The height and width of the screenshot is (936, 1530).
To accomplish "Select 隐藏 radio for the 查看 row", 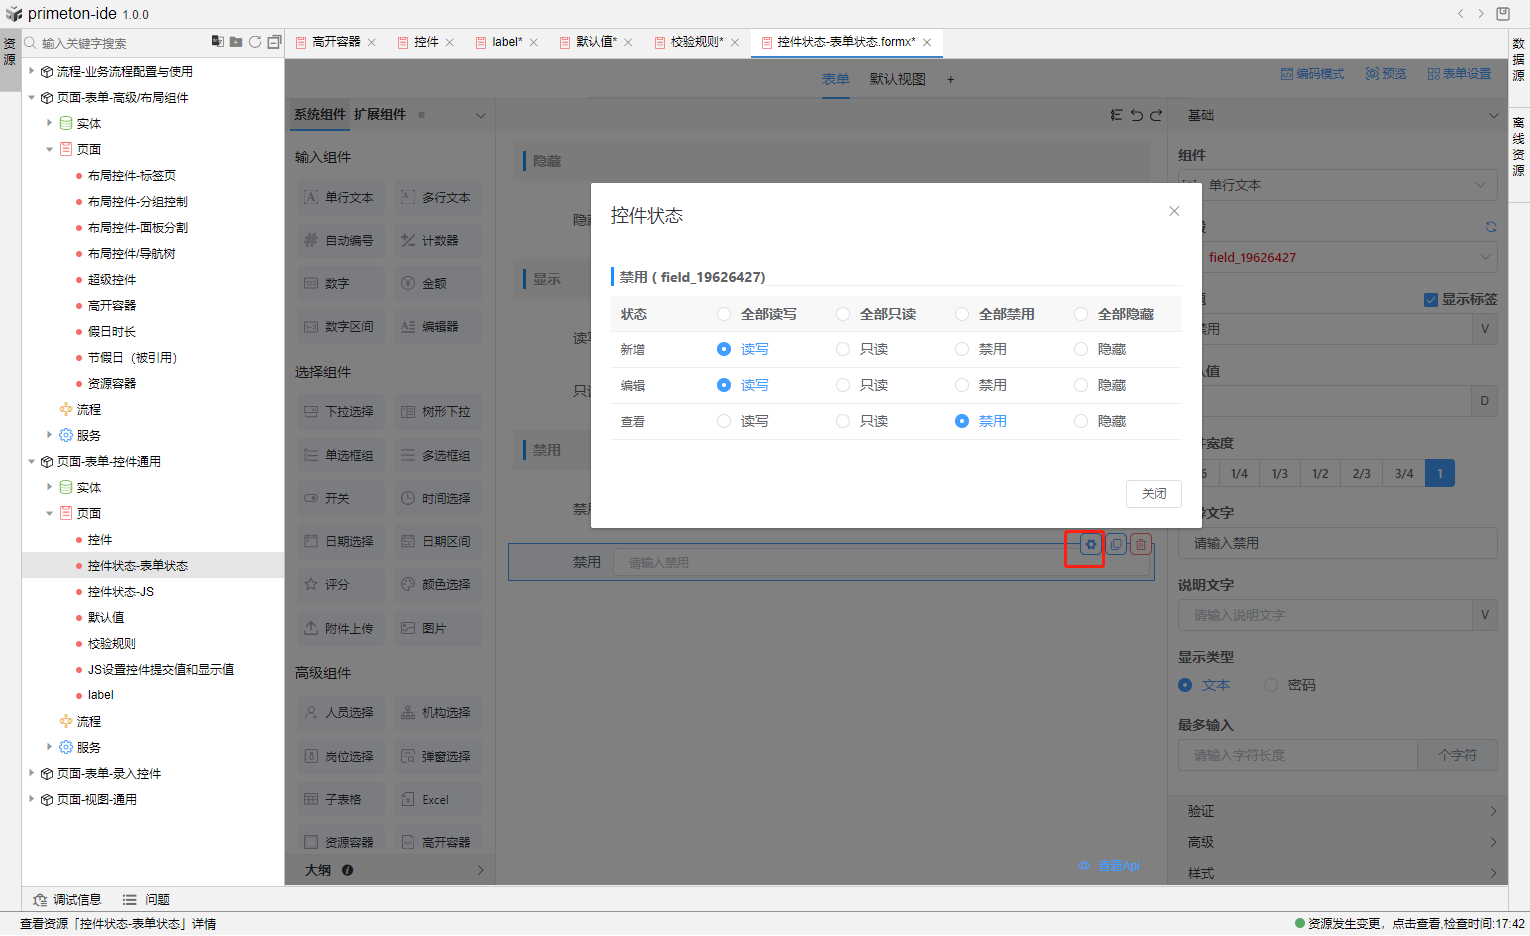I will click(1081, 421).
